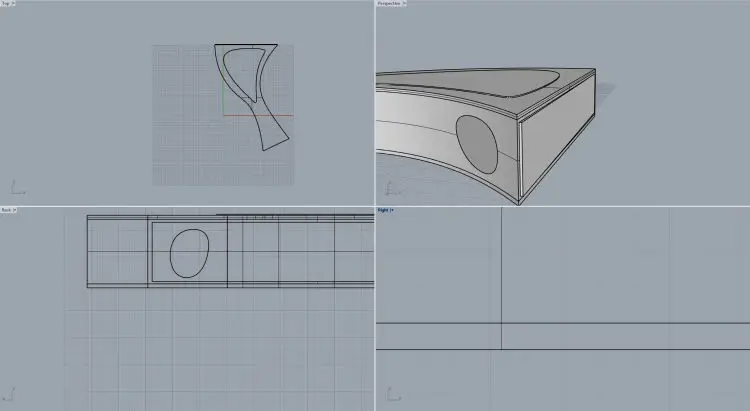This screenshot has width=750, height=411.
Task: Click the axis icon in Top viewport corner
Action: pyautogui.click(x=17, y=188)
